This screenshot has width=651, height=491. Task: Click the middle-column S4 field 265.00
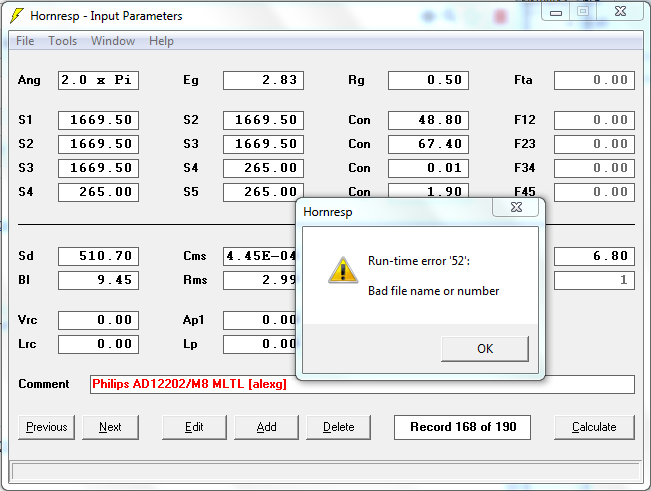click(263, 168)
